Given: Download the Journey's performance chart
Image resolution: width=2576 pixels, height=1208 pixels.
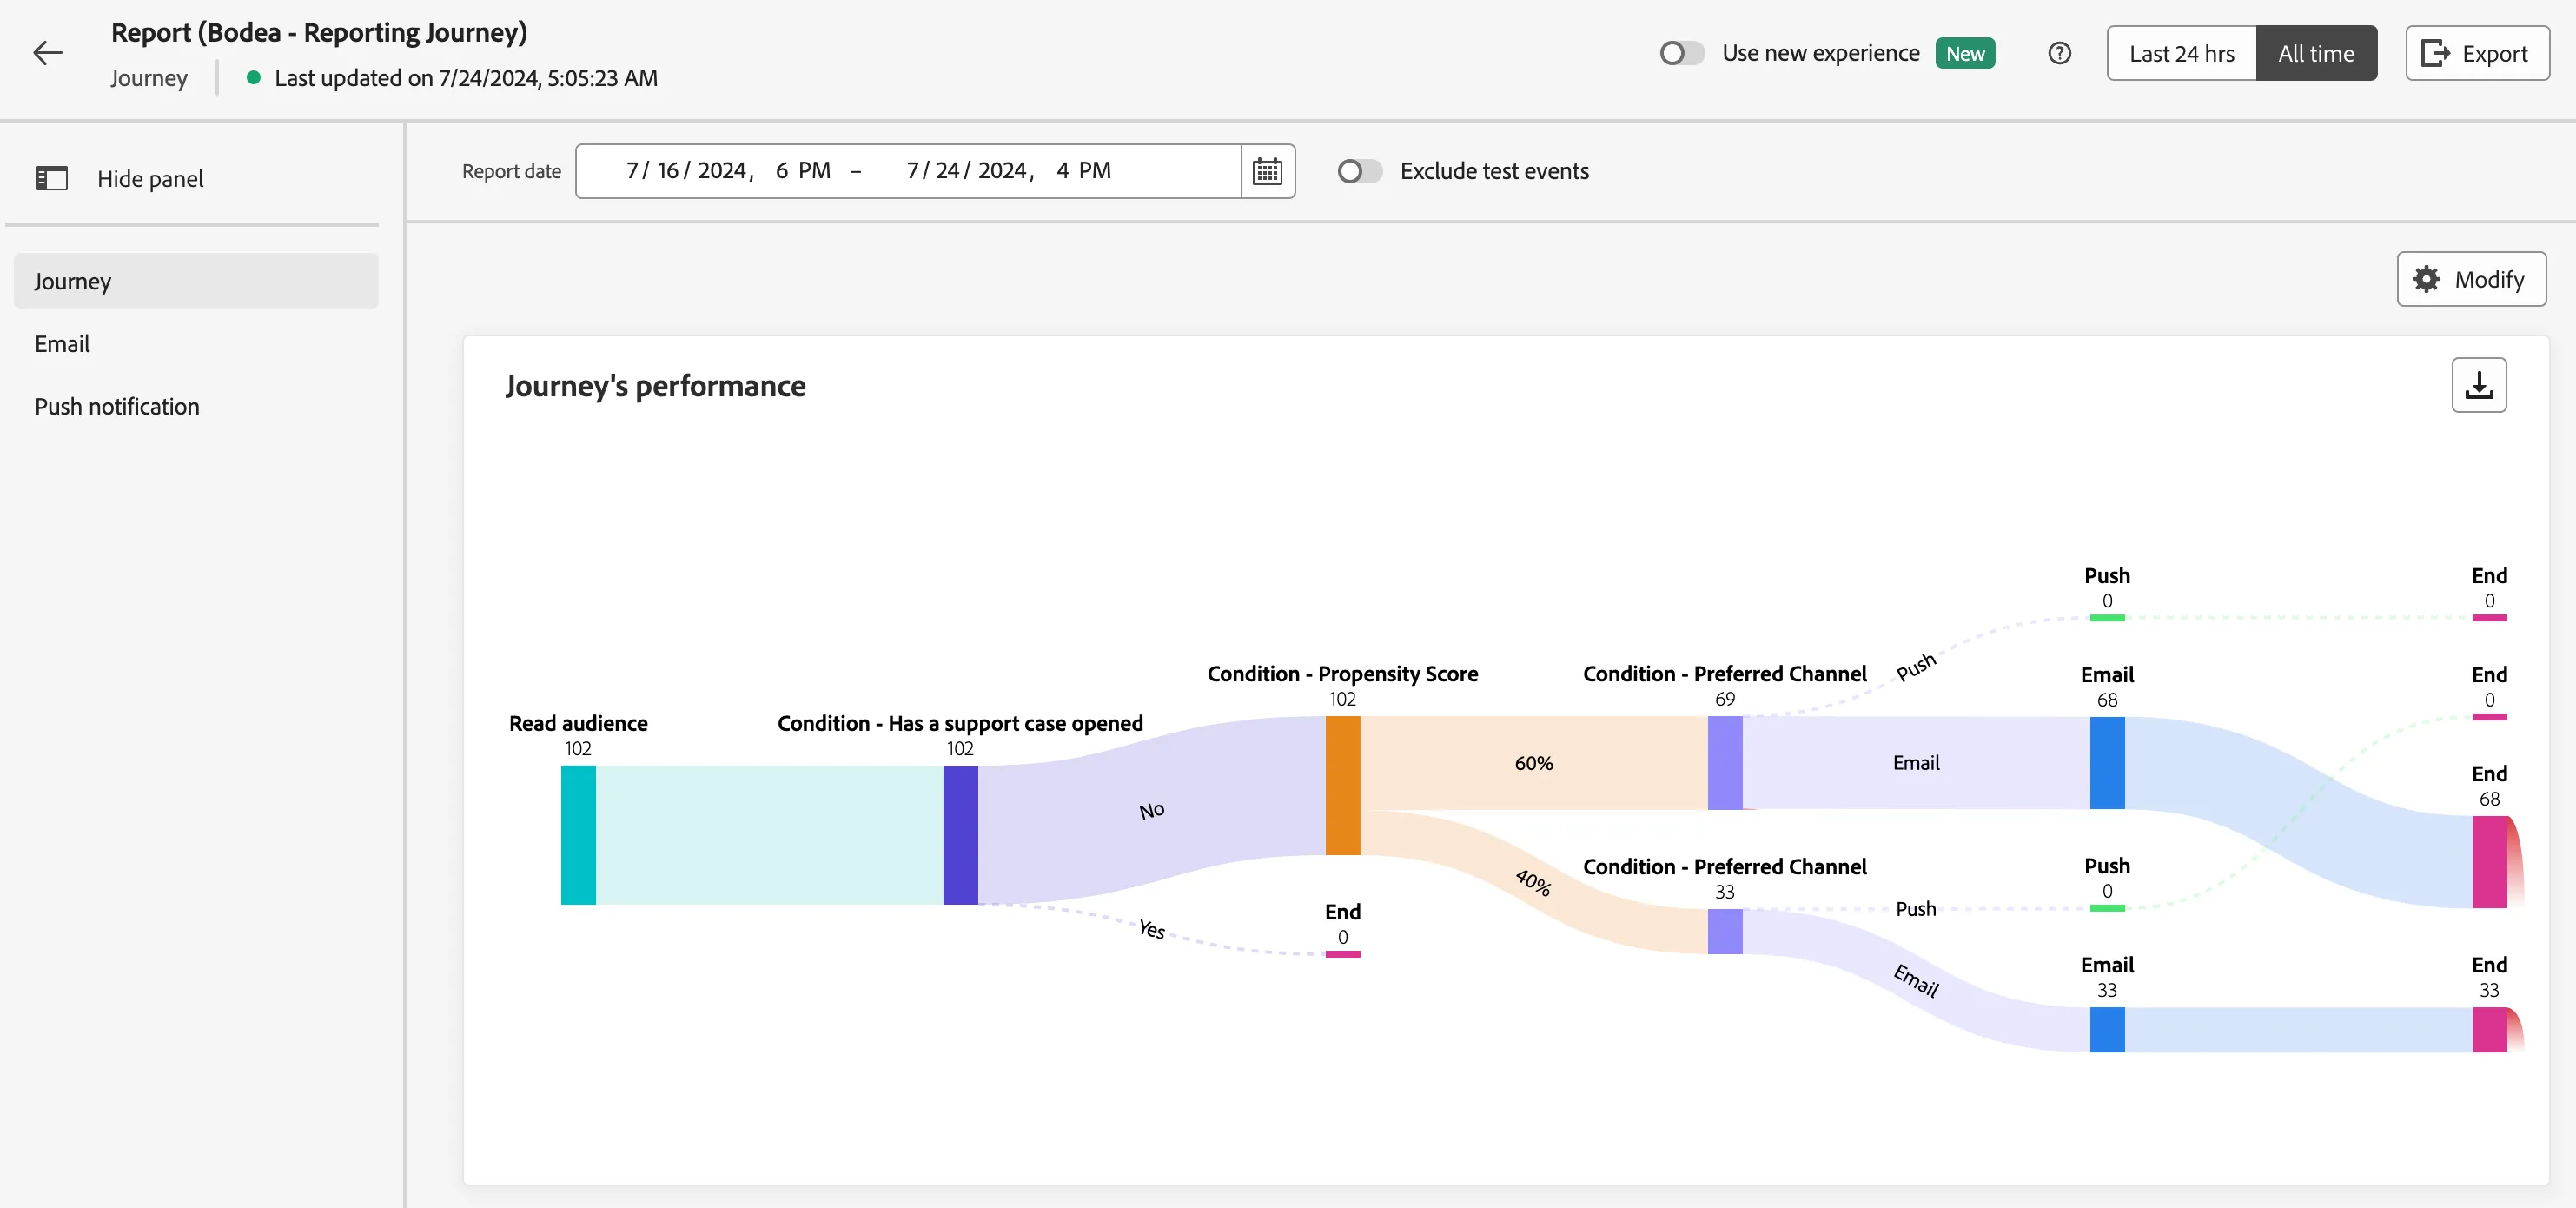Looking at the screenshot, I should [x=2478, y=385].
